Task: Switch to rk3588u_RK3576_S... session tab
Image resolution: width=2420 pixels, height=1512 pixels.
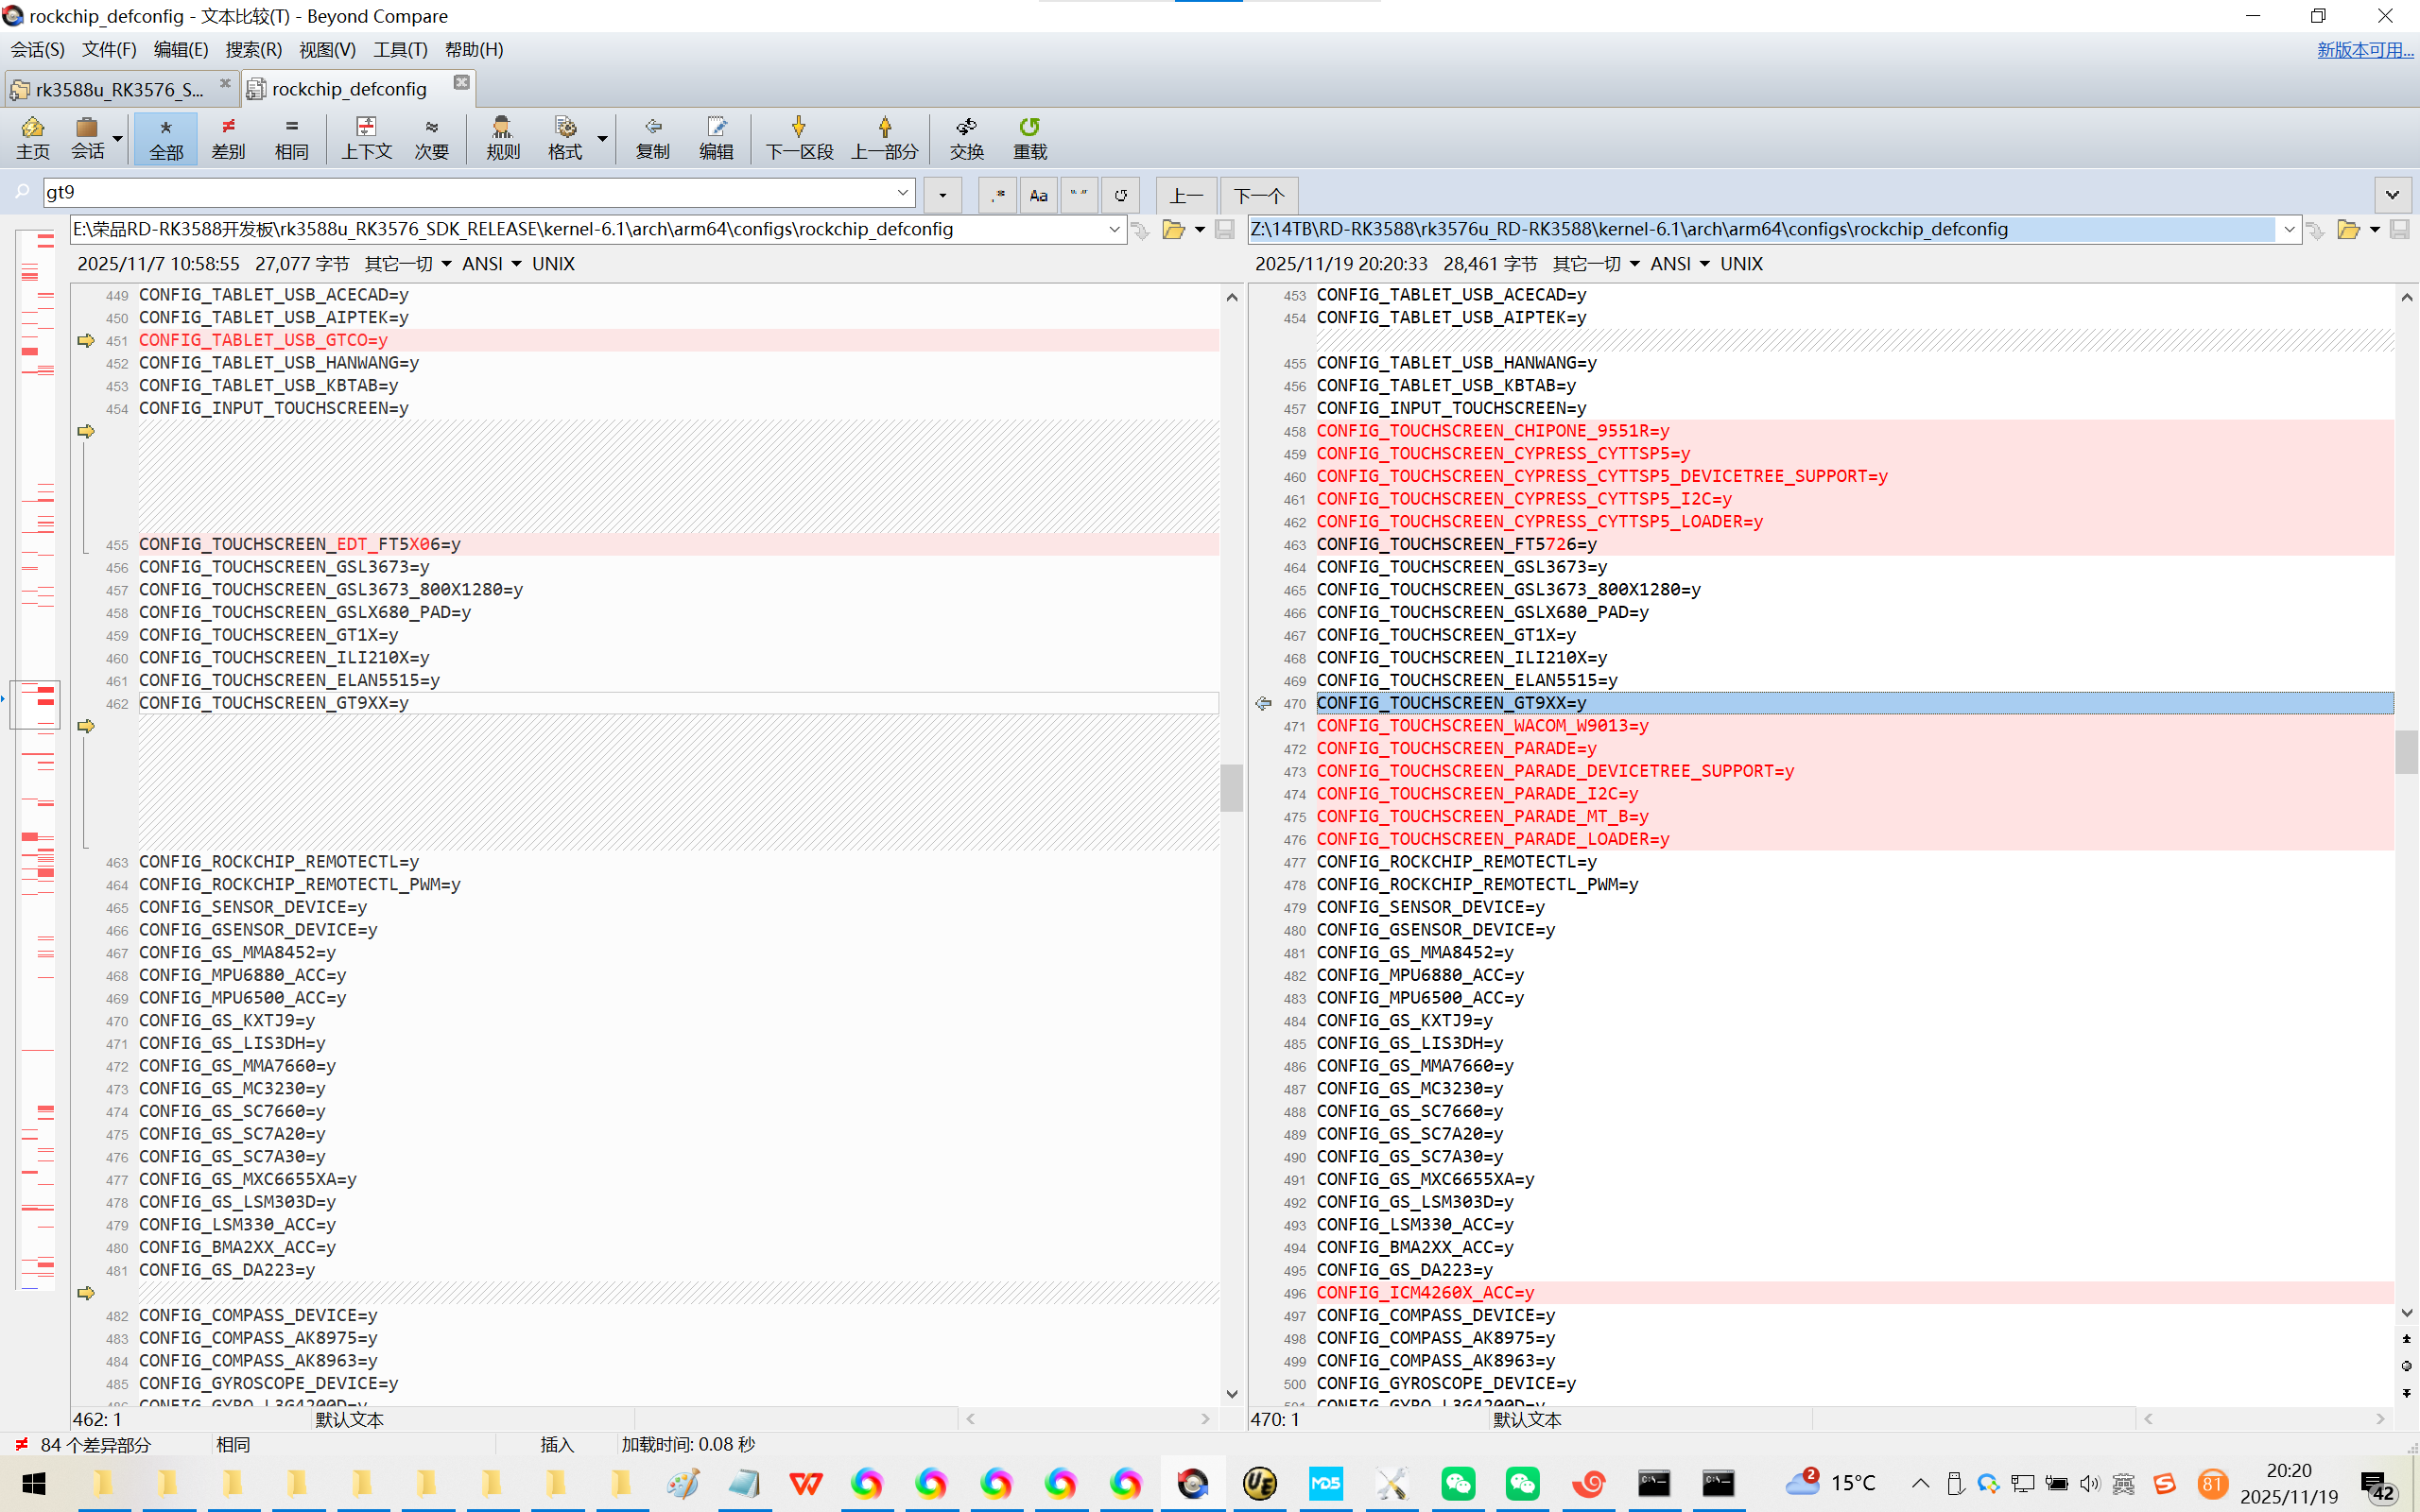Action: [118, 89]
